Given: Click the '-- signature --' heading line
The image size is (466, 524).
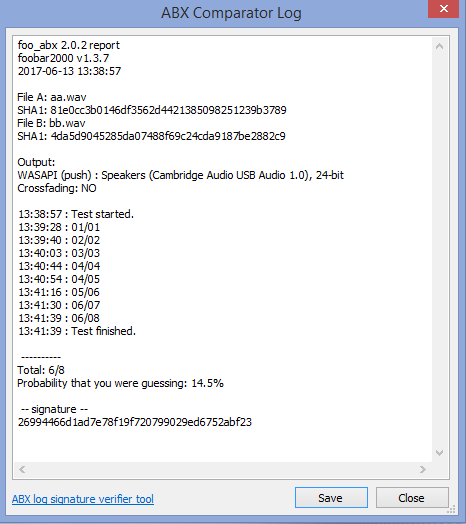Looking at the screenshot, I should tap(54, 409).
